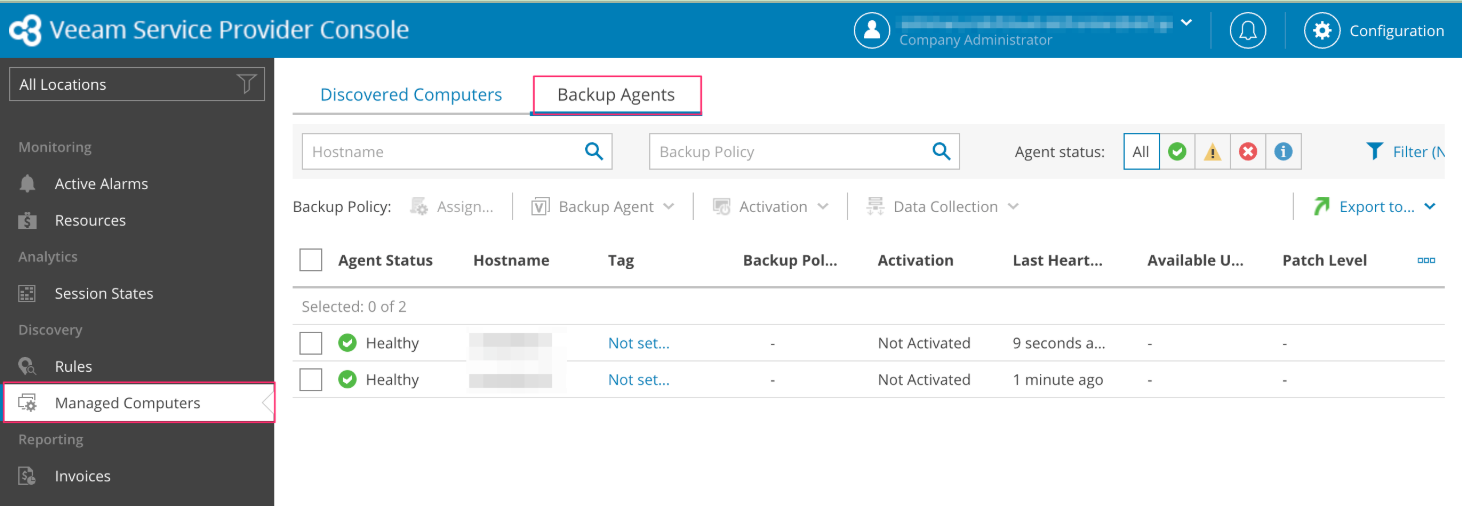
Task: Click the 'Company Administrator' role text
Action: pos(976,41)
